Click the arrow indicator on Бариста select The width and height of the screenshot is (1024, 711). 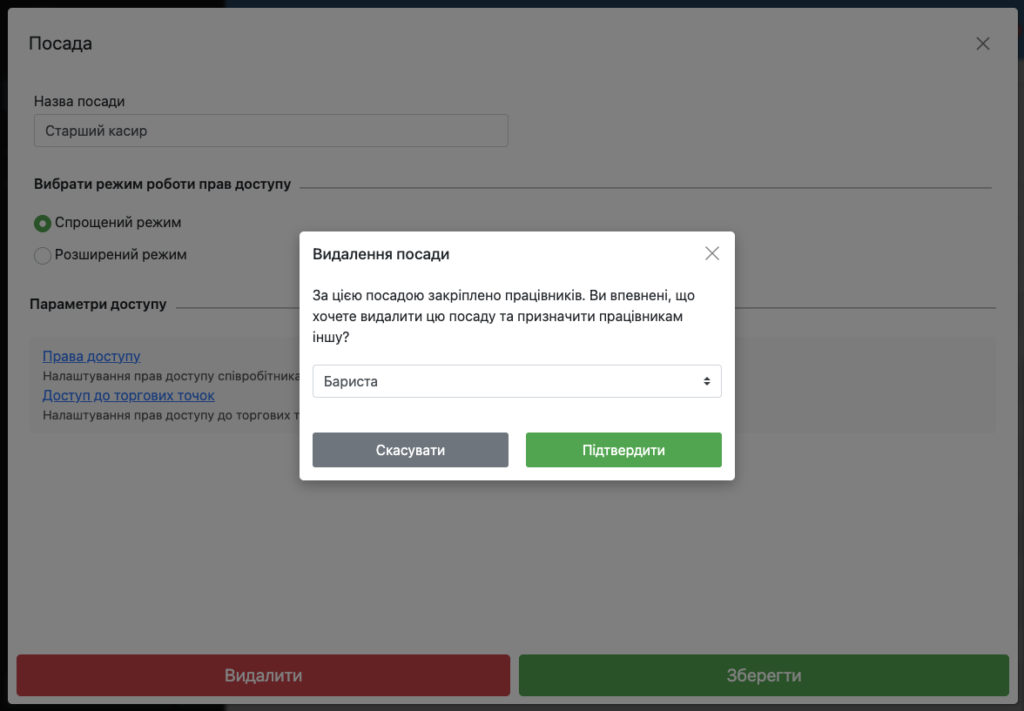point(707,381)
